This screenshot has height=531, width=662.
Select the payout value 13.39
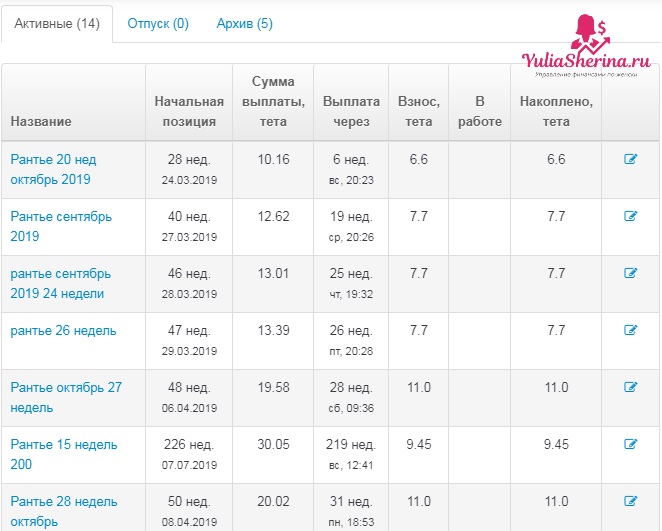pos(274,331)
